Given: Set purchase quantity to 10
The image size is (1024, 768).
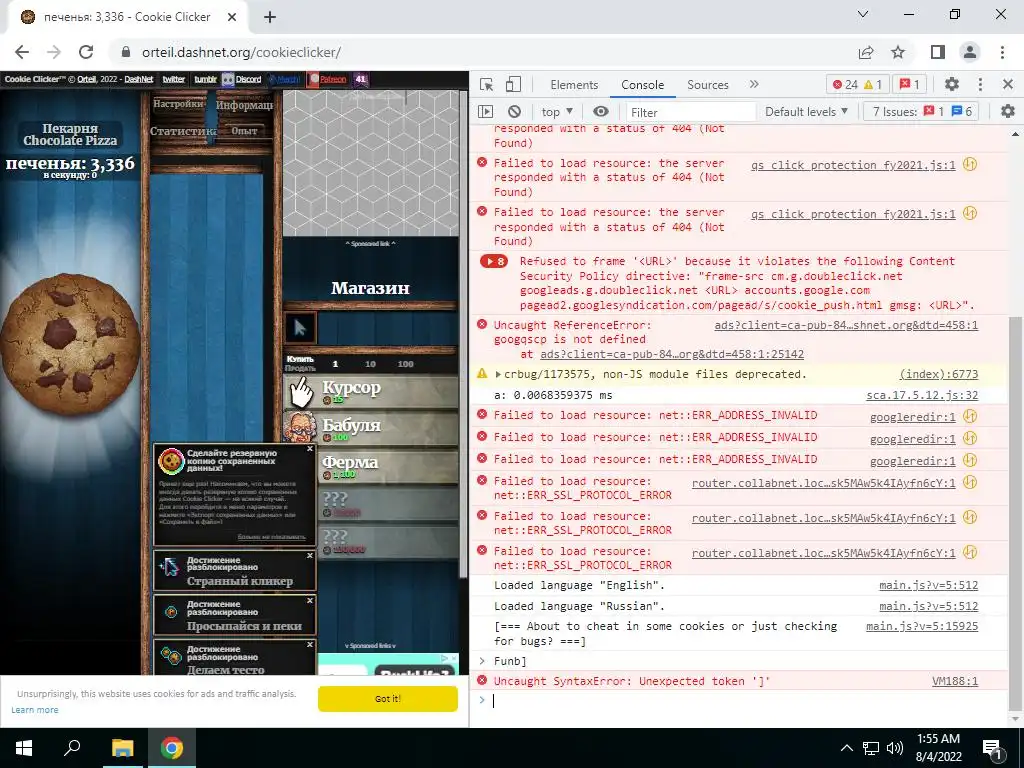Looking at the screenshot, I should 370,364.
